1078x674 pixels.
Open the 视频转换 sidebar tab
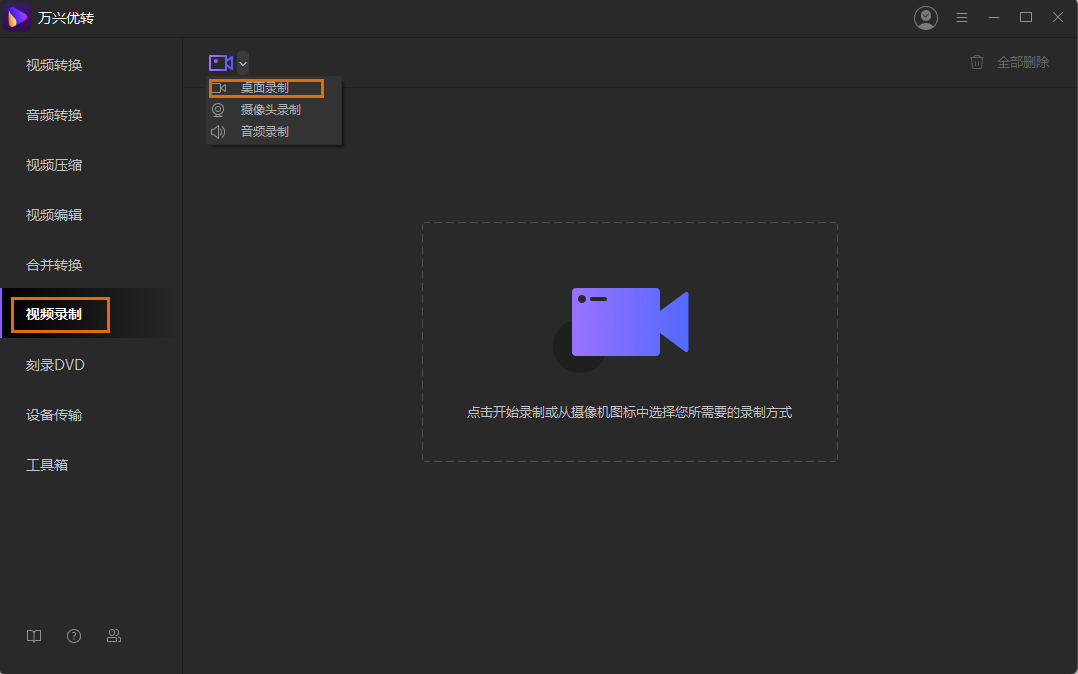(54, 65)
